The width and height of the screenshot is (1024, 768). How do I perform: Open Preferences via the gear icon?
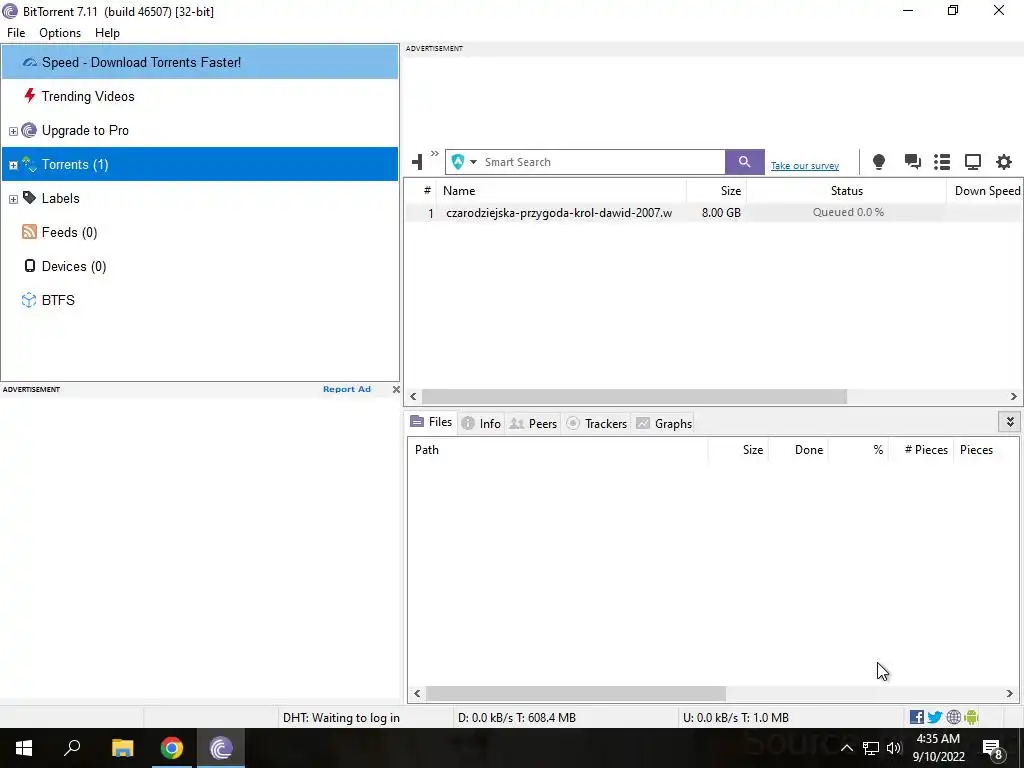(1004, 162)
